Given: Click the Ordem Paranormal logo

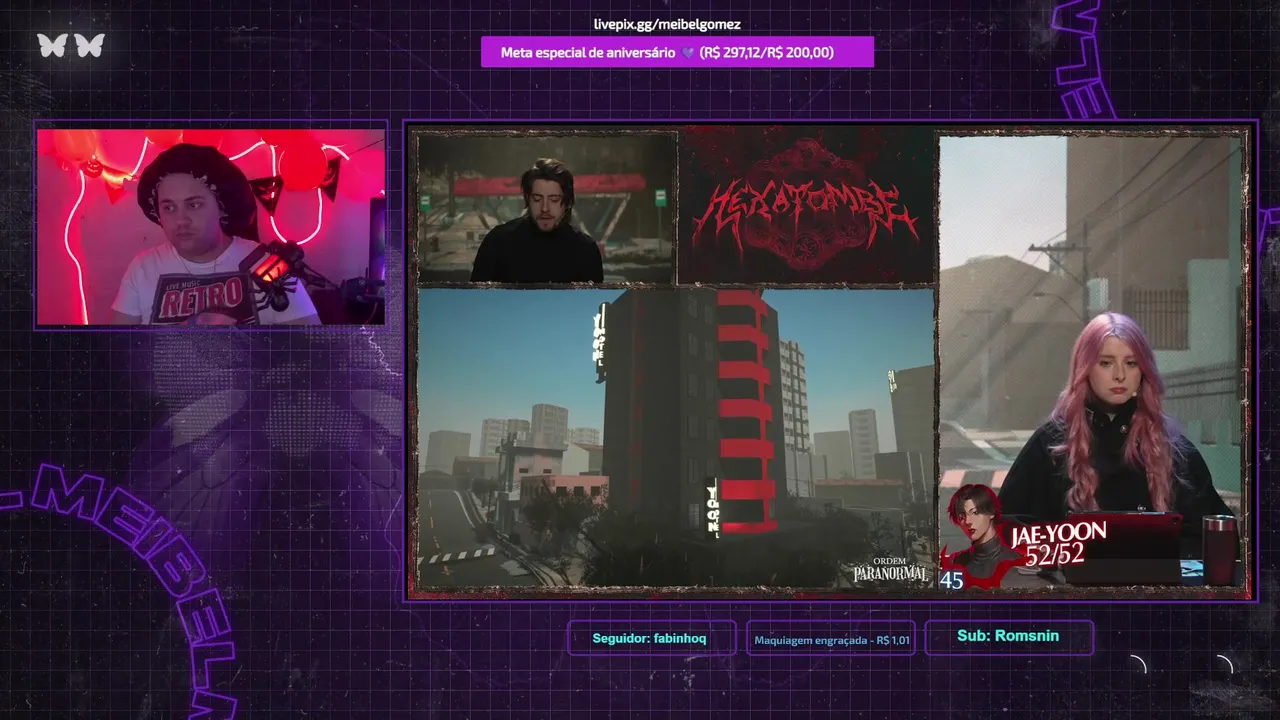Looking at the screenshot, I should [x=891, y=571].
